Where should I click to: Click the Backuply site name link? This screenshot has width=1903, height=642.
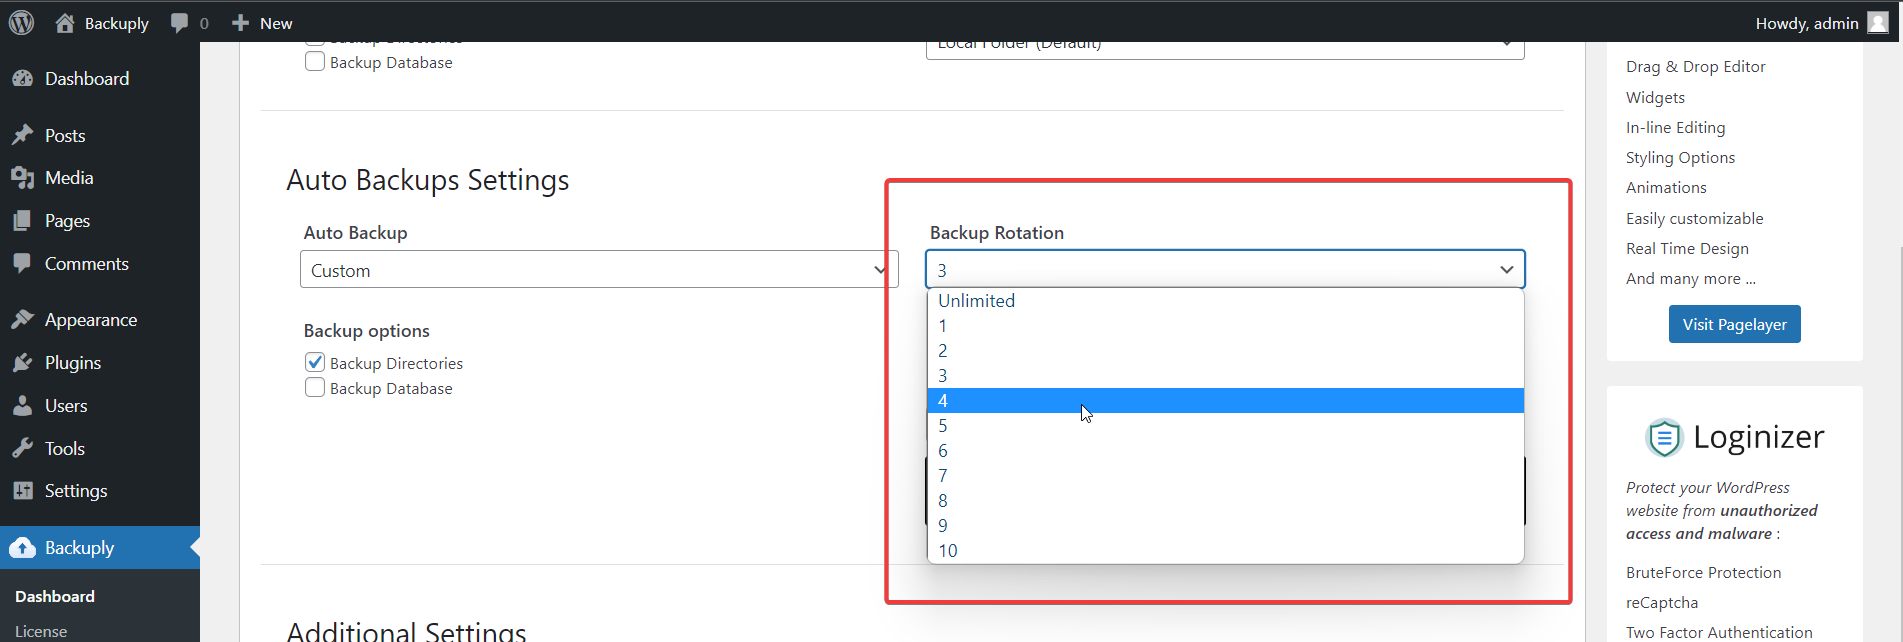tap(116, 23)
